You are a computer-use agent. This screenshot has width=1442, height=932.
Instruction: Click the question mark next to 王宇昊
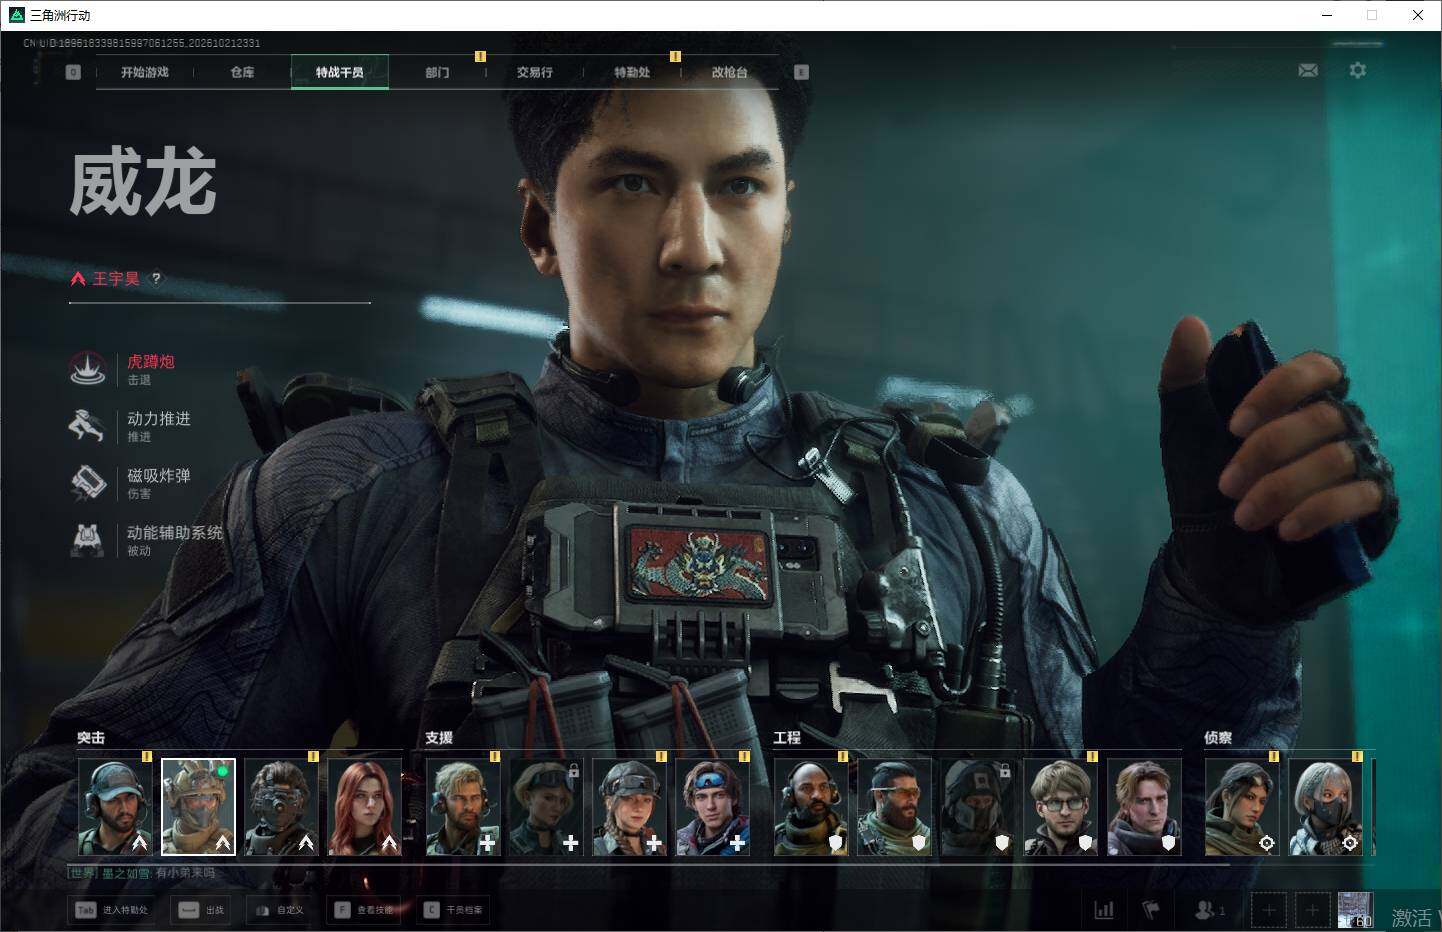point(156,279)
